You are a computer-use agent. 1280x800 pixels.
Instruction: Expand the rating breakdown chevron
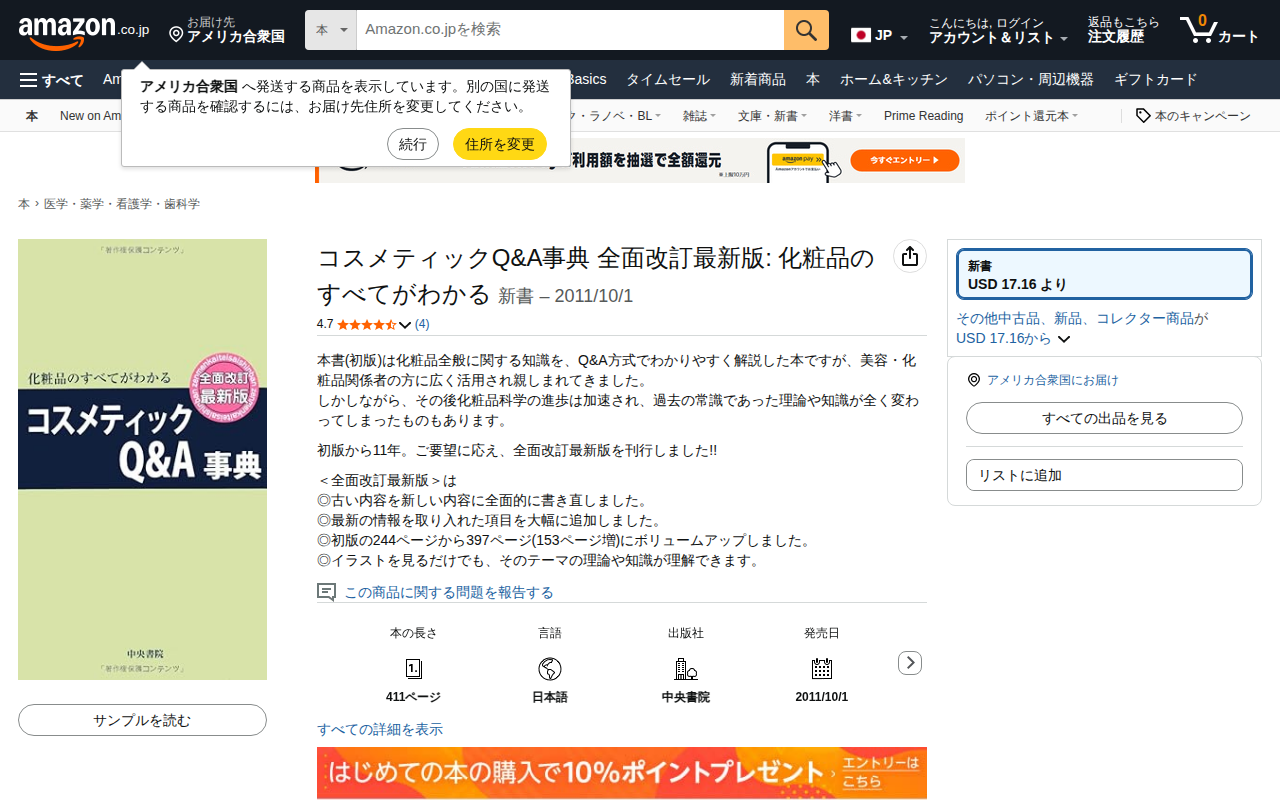click(405, 325)
